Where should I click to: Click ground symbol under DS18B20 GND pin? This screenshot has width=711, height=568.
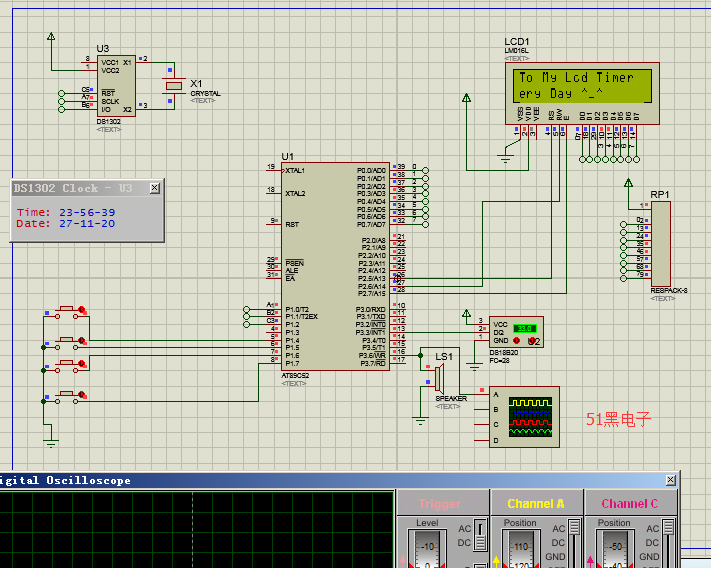(x=474, y=367)
